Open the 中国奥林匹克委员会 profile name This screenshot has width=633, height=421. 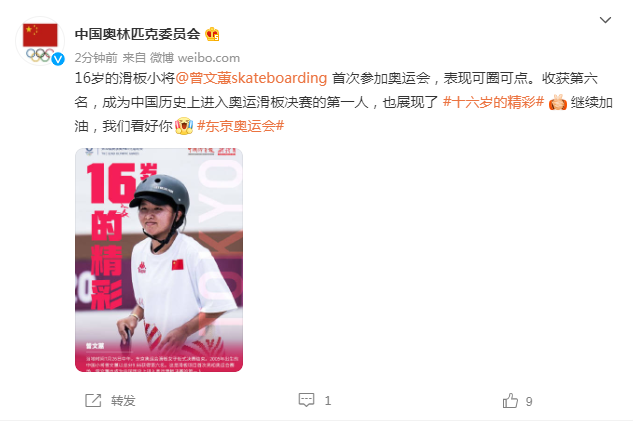click(x=137, y=34)
